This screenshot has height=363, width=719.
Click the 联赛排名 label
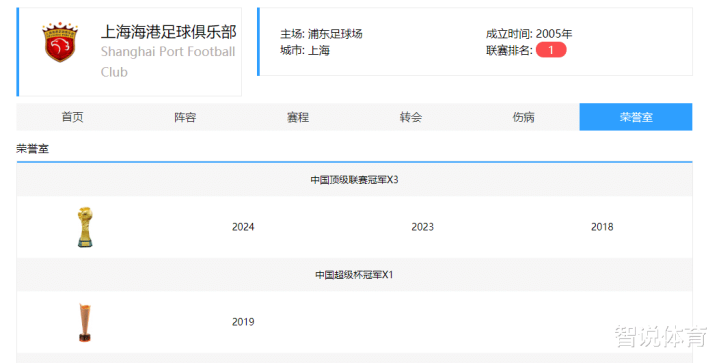point(509,50)
